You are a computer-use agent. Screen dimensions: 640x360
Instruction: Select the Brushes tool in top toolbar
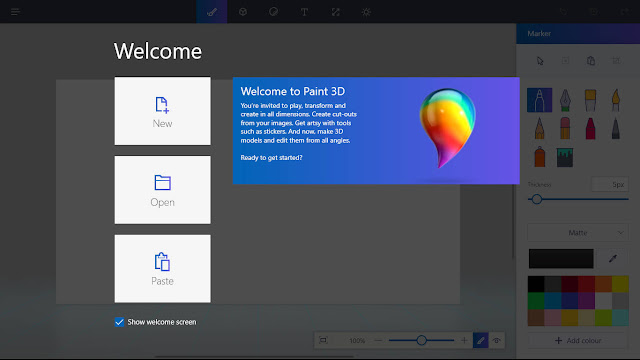click(211, 11)
